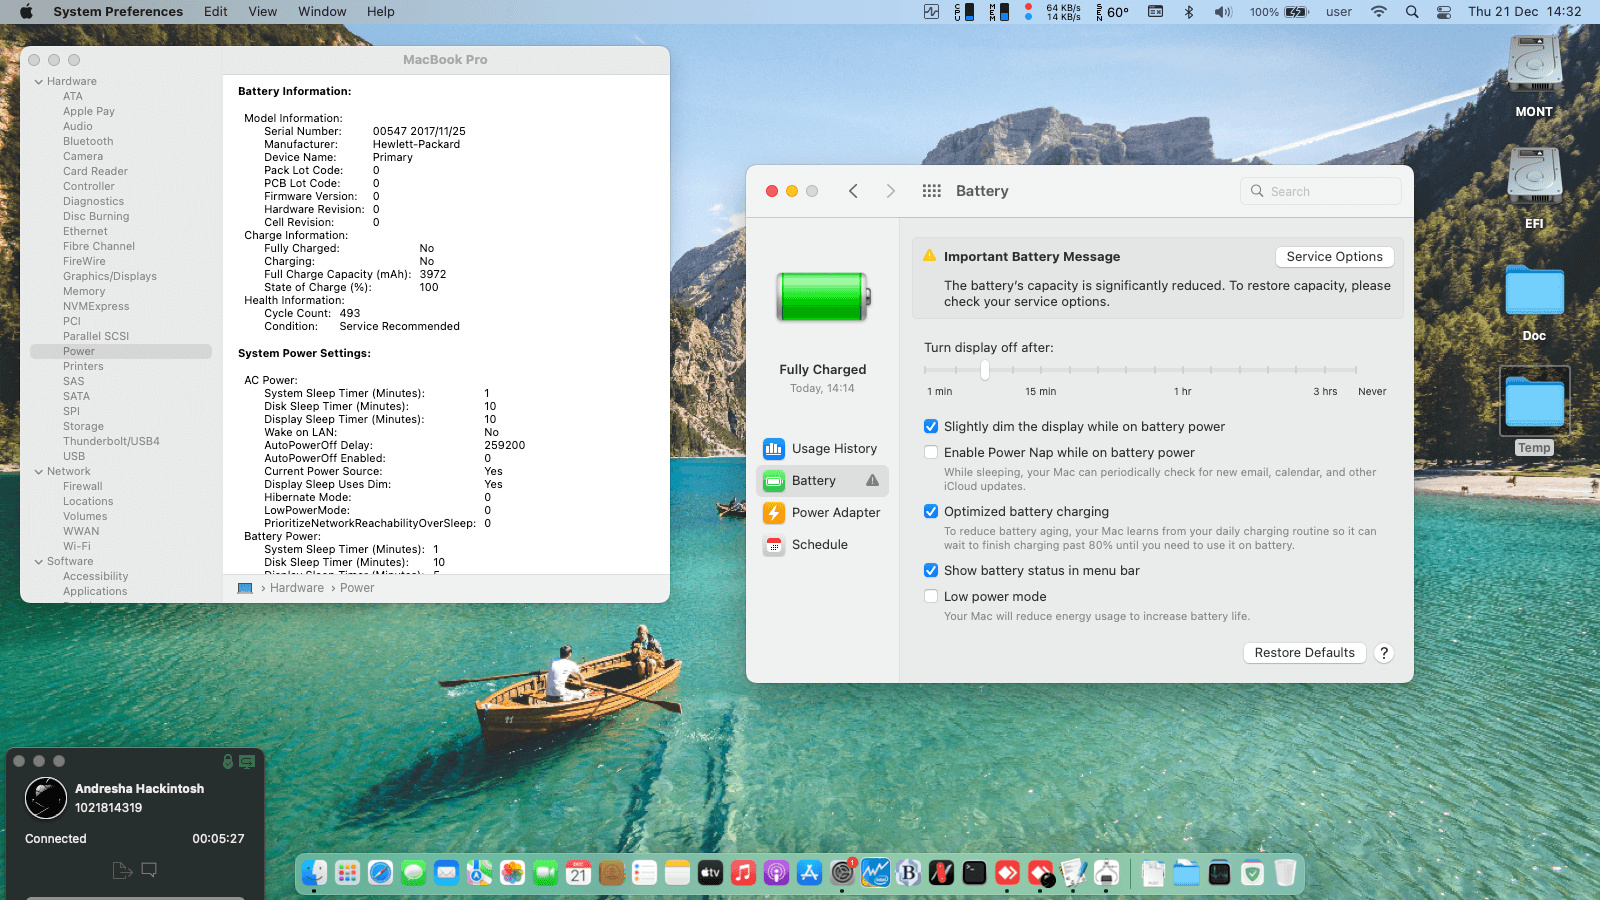Open Usage History pane icon
Image resolution: width=1600 pixels, height=900 pixels.
(773, 449)
